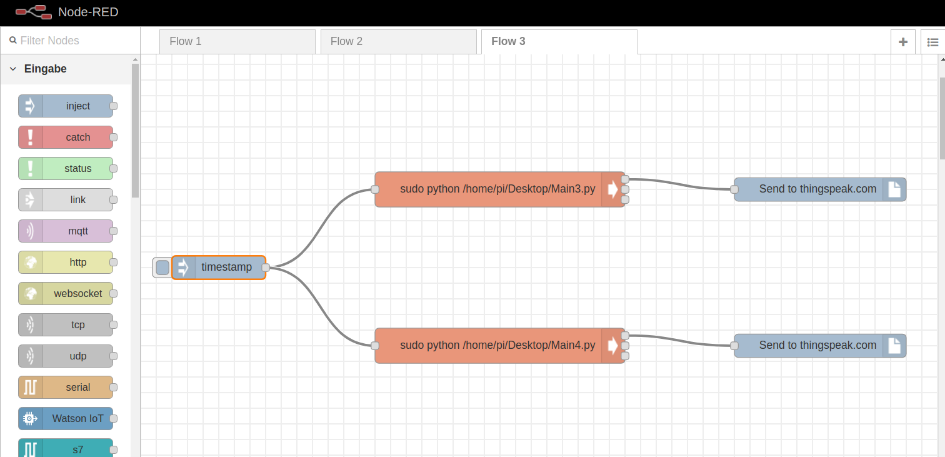
Task: Add a new flow with plus button
Action: (903, 42)
